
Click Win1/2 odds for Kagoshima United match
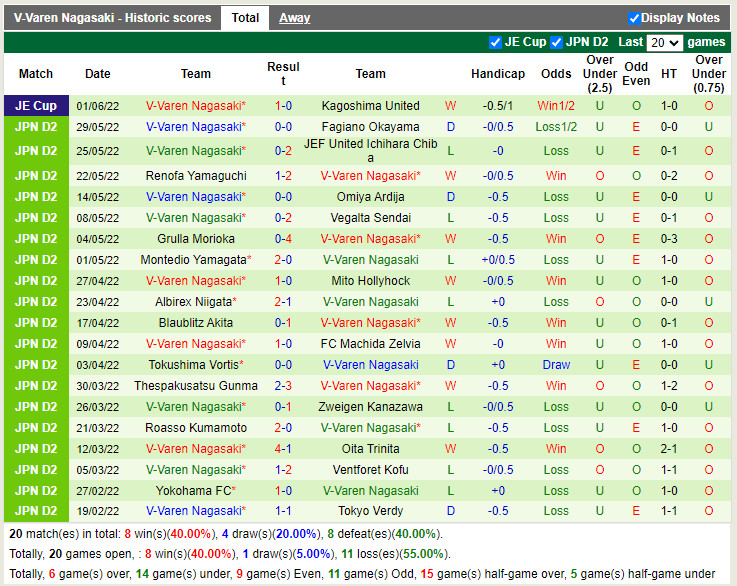pyautogui.click(x=556, y=106)
